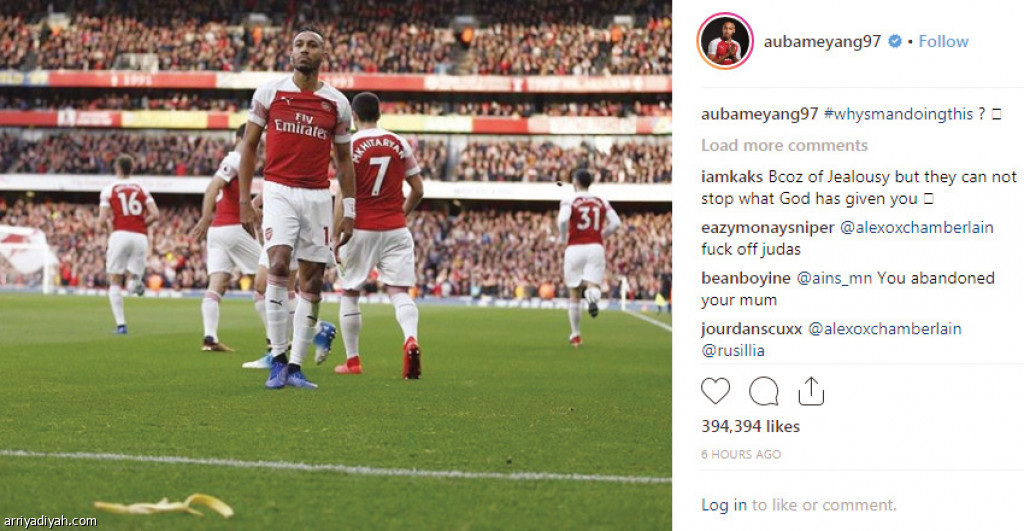The height and width of the screenshot is (531, 1024).
Task: Open the beanboyine commenter profile
Action: tap(746, 278)
